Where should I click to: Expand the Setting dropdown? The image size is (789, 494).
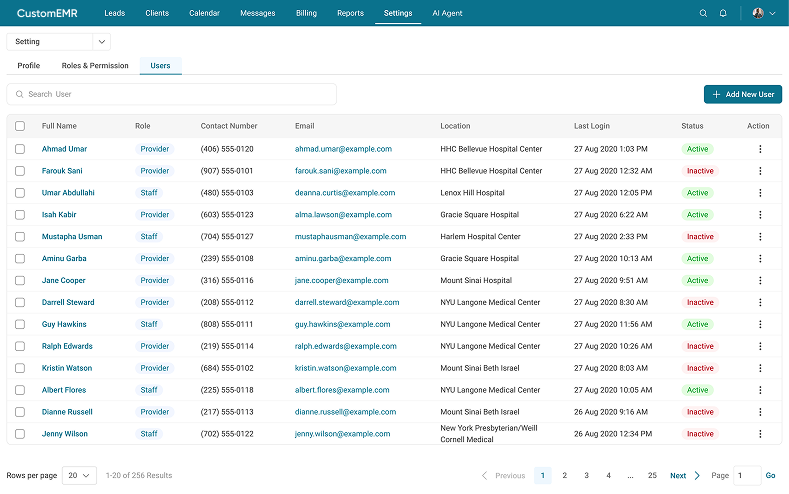coord(101,42)
